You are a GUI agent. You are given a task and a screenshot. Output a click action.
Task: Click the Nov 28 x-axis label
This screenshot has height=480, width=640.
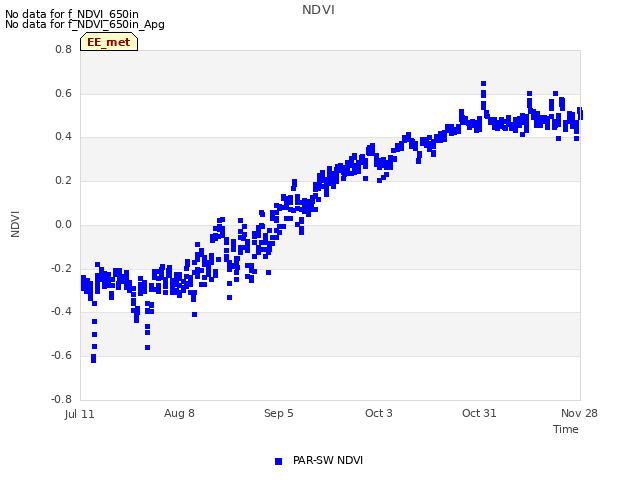tap(579, 413)
